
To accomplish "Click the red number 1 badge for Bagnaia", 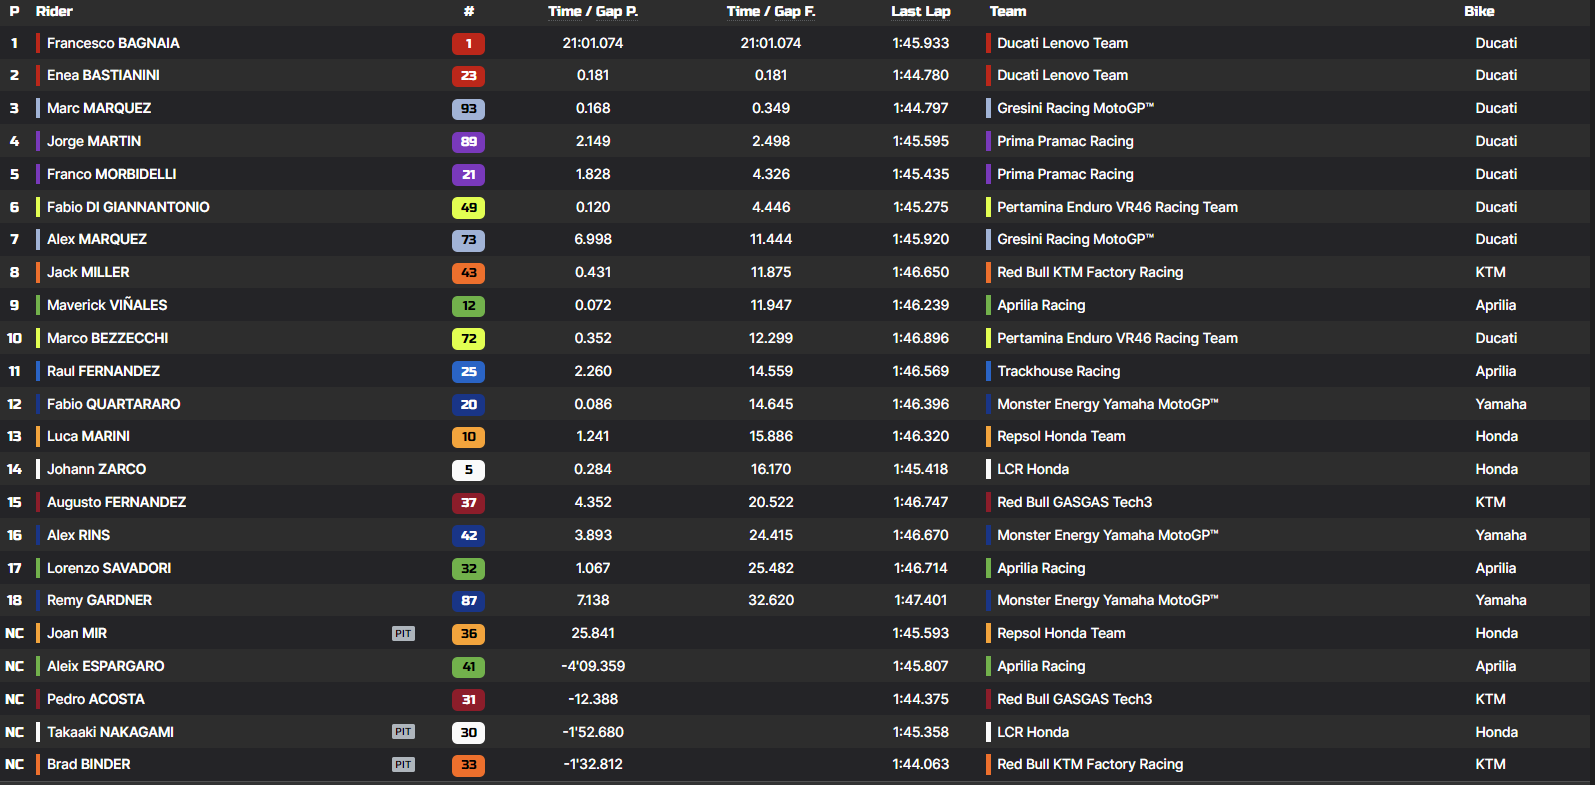I will 468,44.
